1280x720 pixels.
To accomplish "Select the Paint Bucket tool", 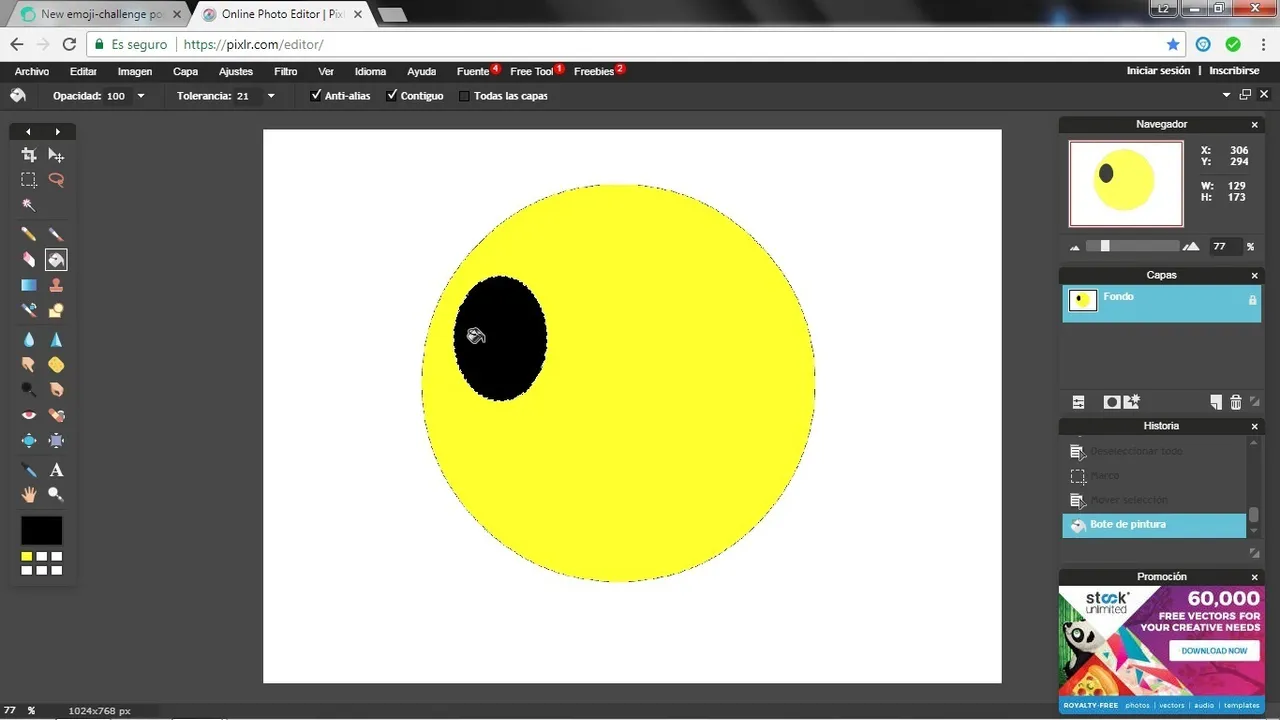I will pos(56,260).
